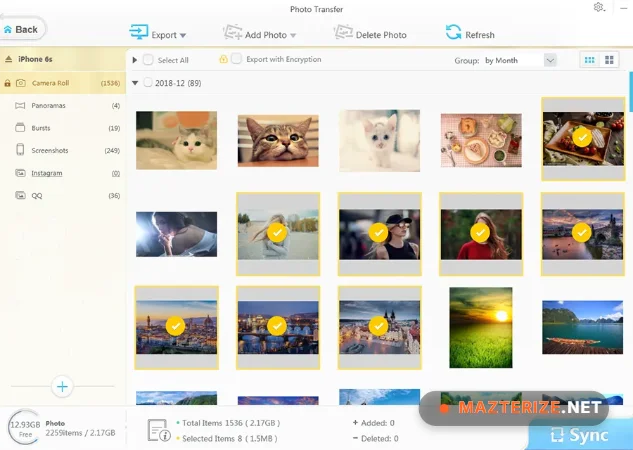The image size is (633, 450).
Task: Add a new album with plus button
Action: 62,387
